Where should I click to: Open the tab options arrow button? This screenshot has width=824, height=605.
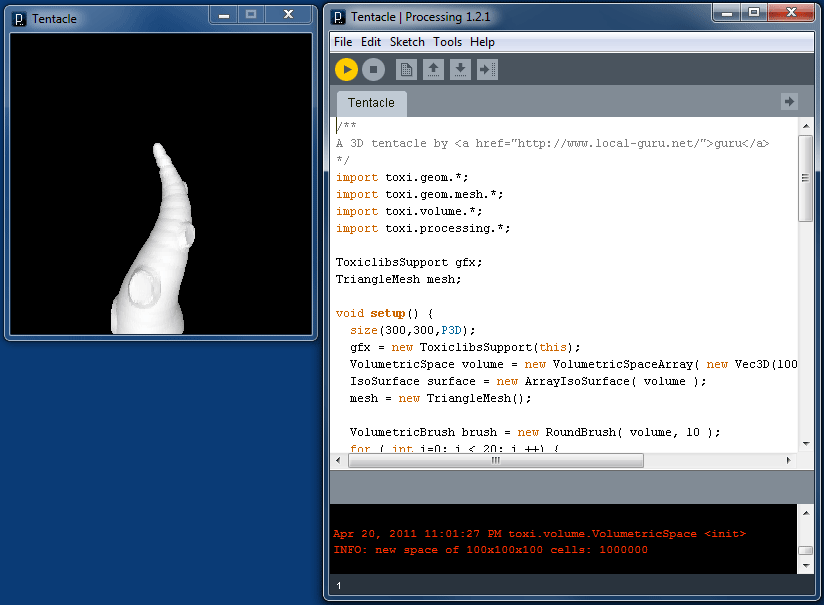click(789, 101)
